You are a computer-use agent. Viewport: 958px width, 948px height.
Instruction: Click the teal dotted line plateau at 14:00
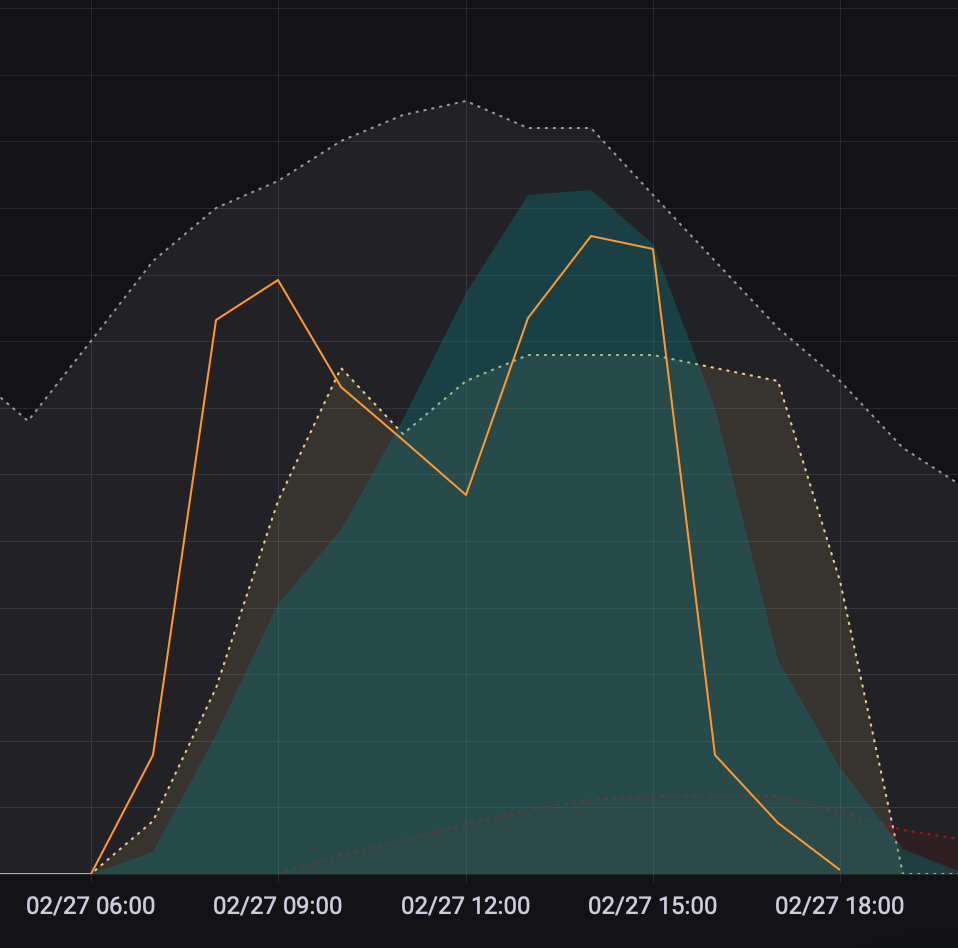591,355
